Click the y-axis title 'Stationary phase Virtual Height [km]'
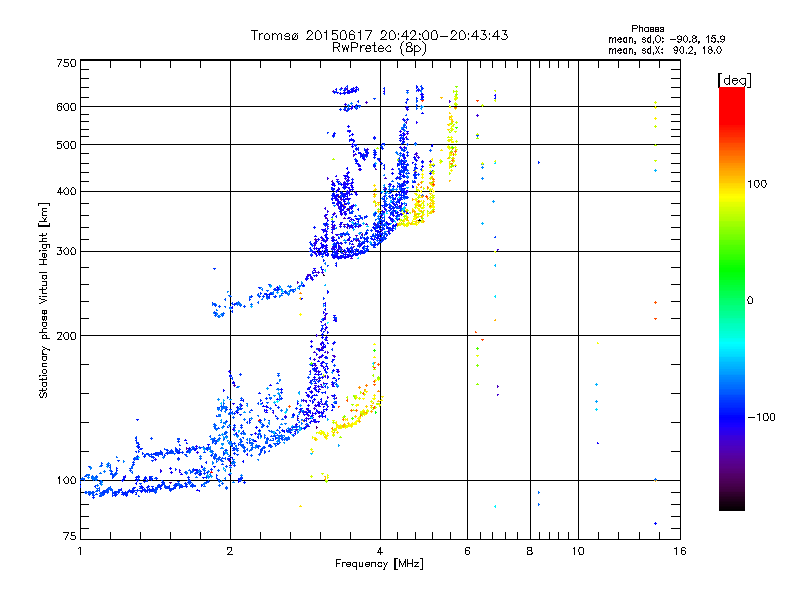The height and width of the screenshot is (600, 800). coord(43,300)
